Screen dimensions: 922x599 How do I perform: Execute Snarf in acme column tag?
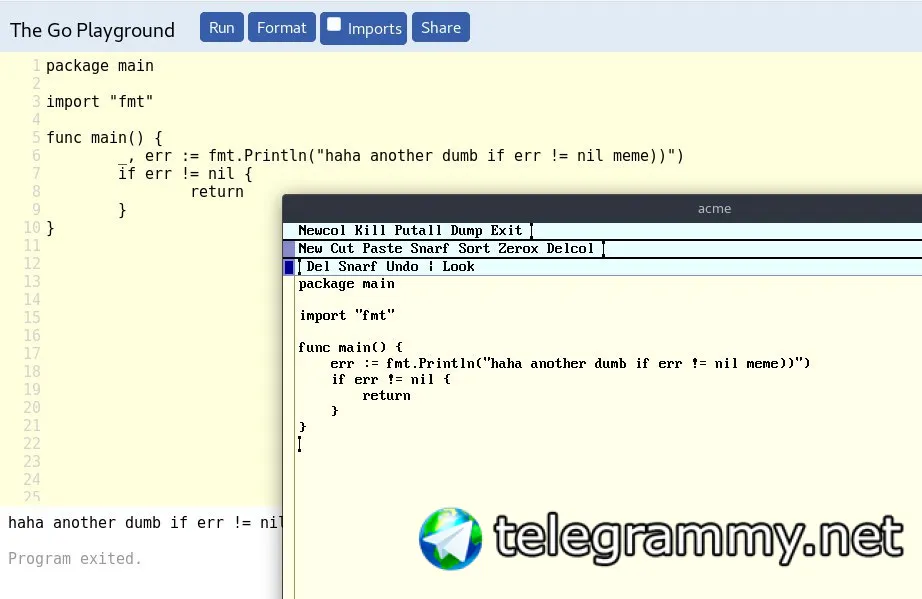click(x=430, y=249)
